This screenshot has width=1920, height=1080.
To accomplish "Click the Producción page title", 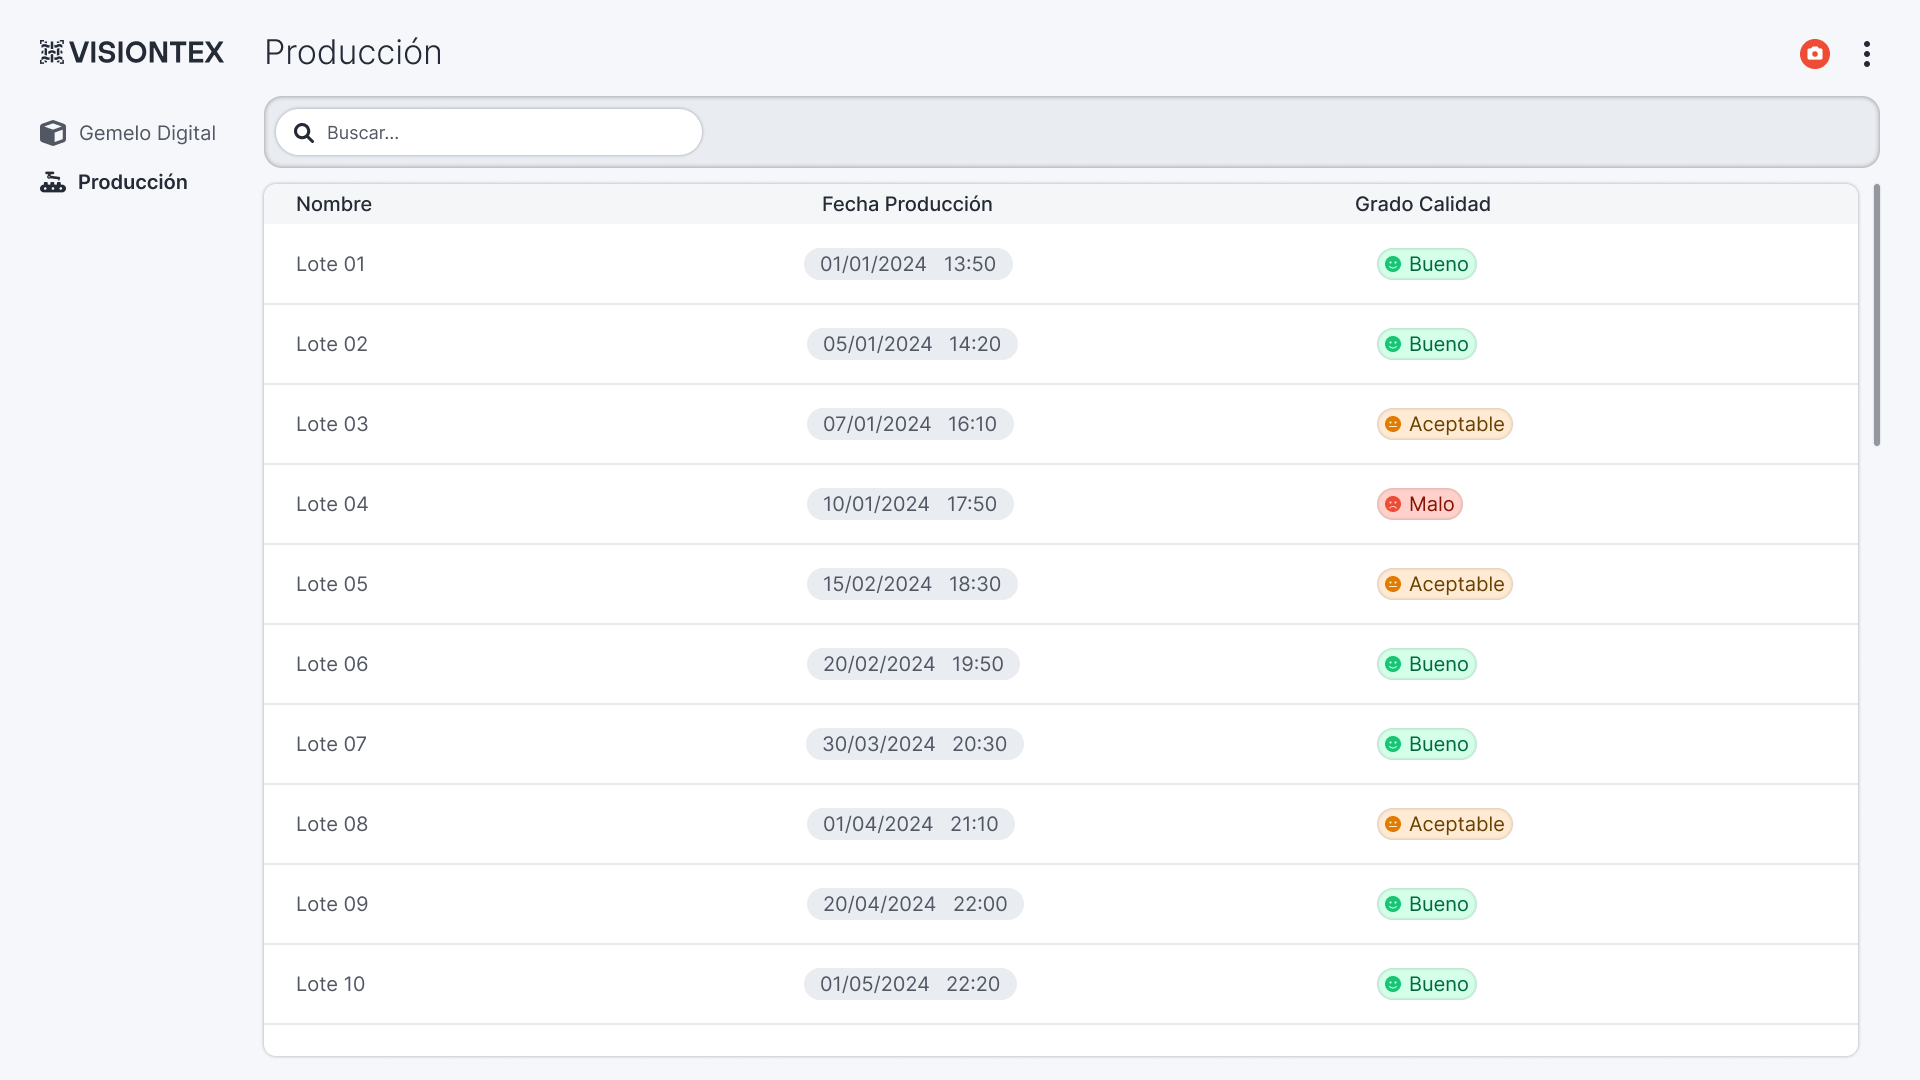I will pos(353,52).
